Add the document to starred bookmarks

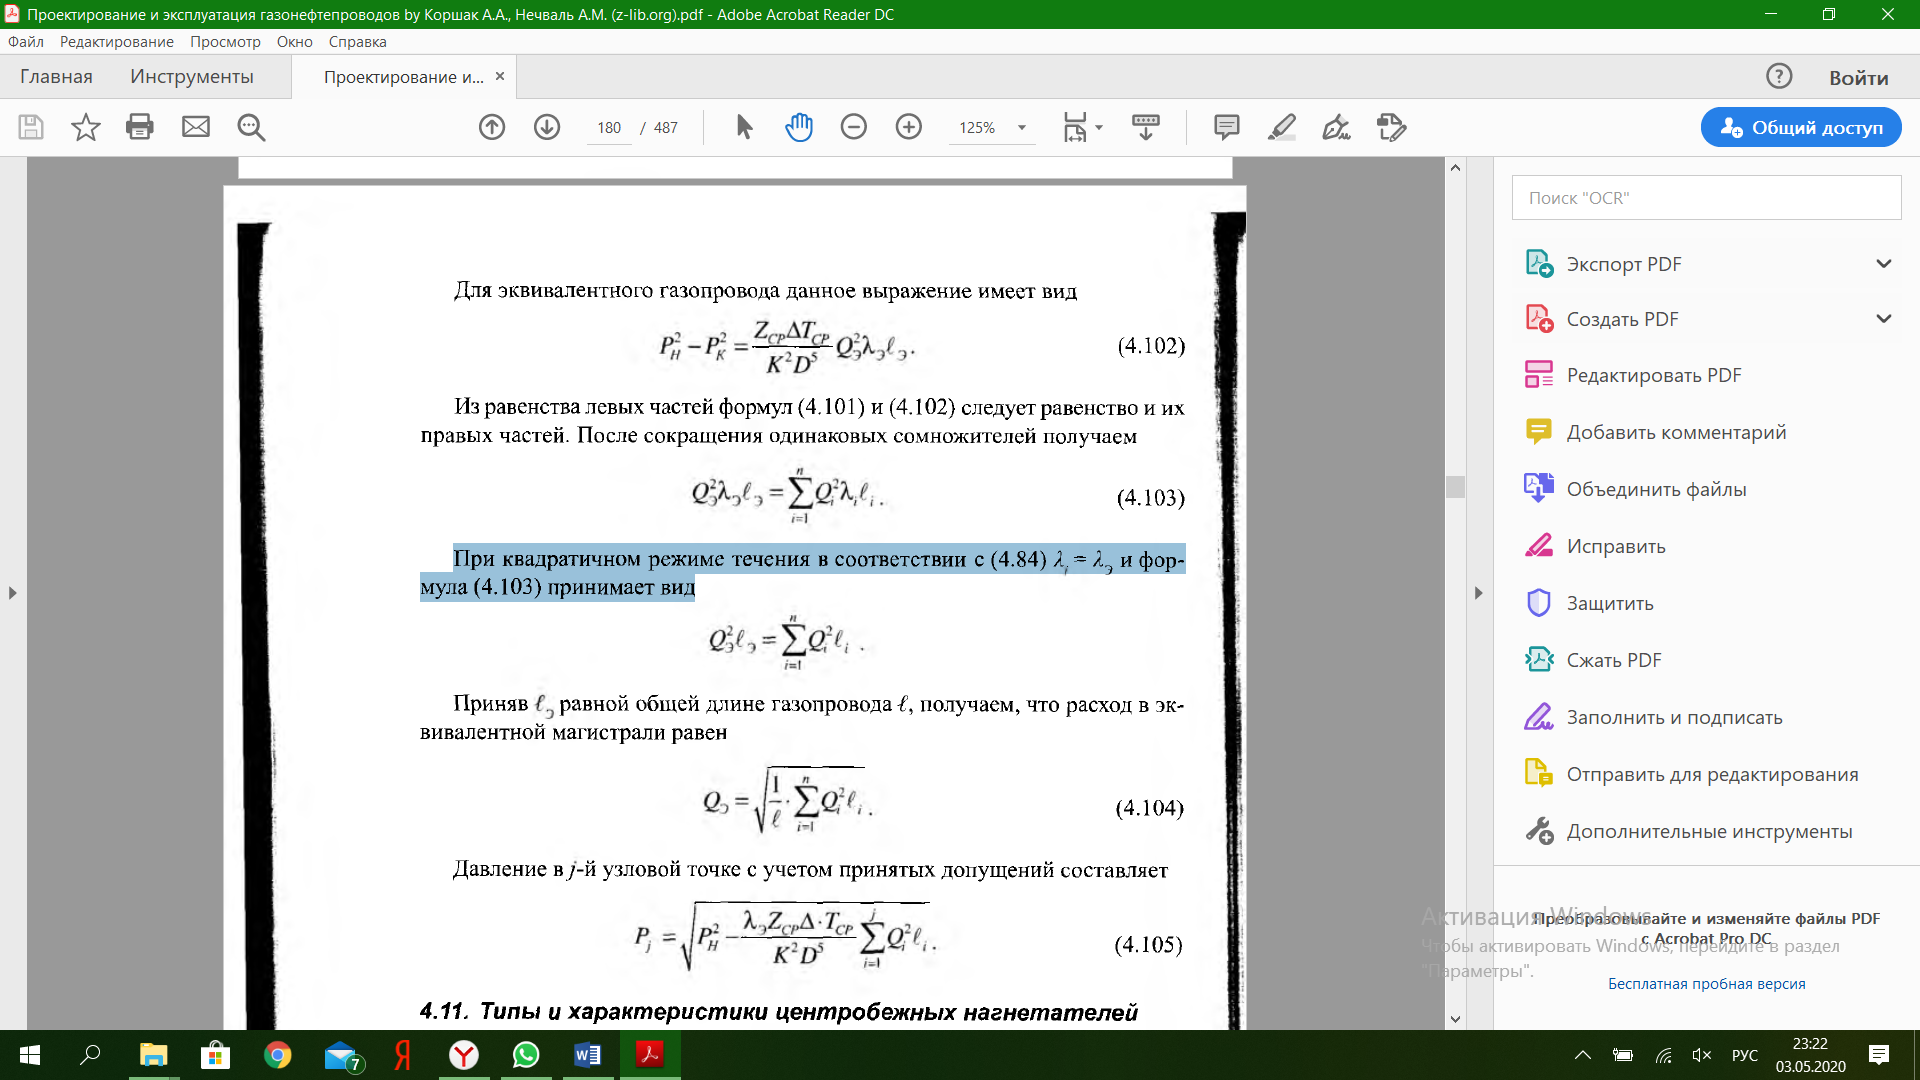86,127
